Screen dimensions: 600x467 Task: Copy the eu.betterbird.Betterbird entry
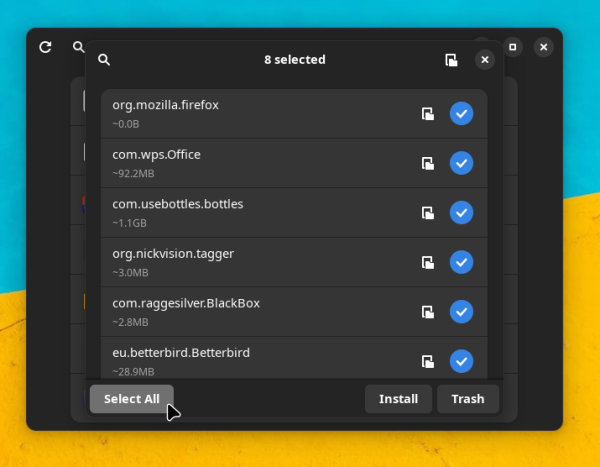coord(428,361)
